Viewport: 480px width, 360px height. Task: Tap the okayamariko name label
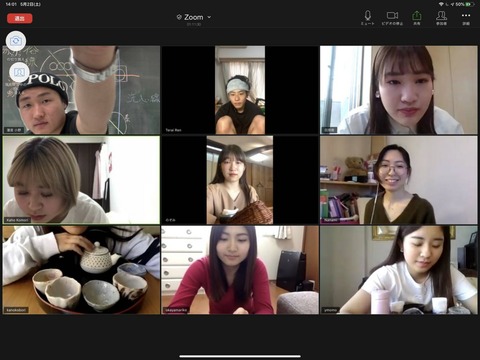[176, 310]
